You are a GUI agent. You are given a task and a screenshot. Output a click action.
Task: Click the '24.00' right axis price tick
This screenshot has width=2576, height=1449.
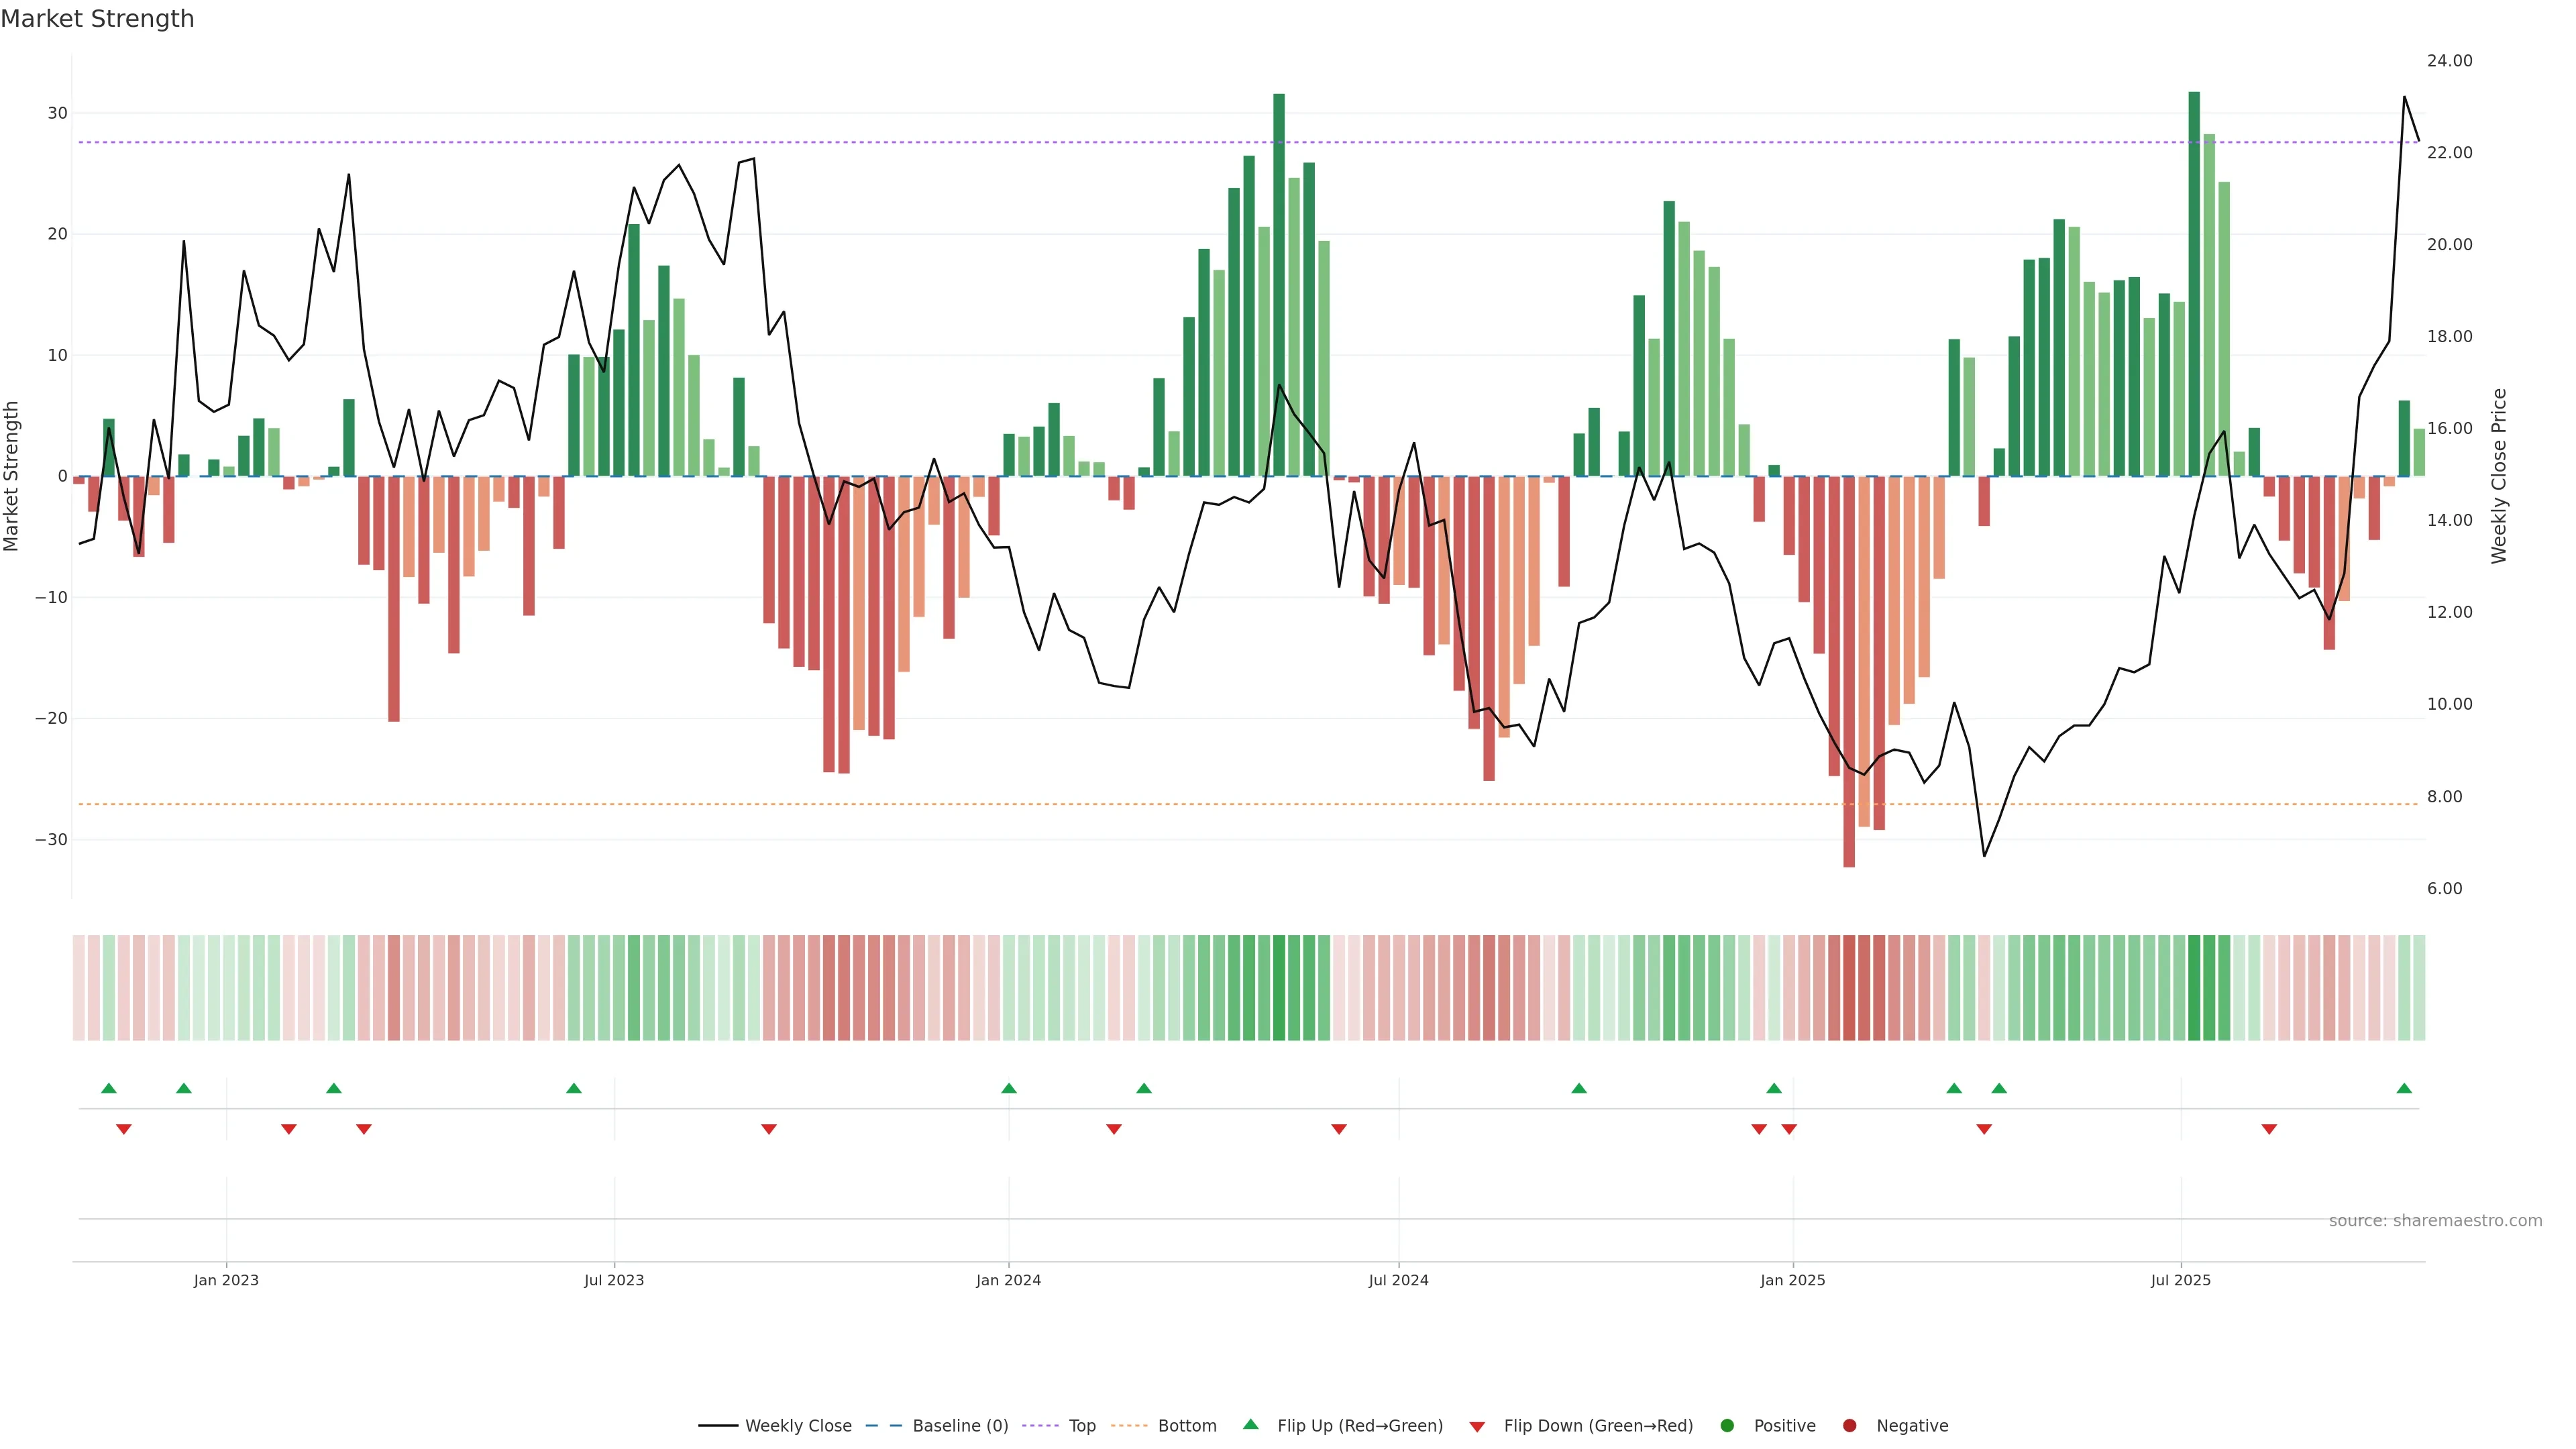pyautogui.click(x=2449, y=61)
